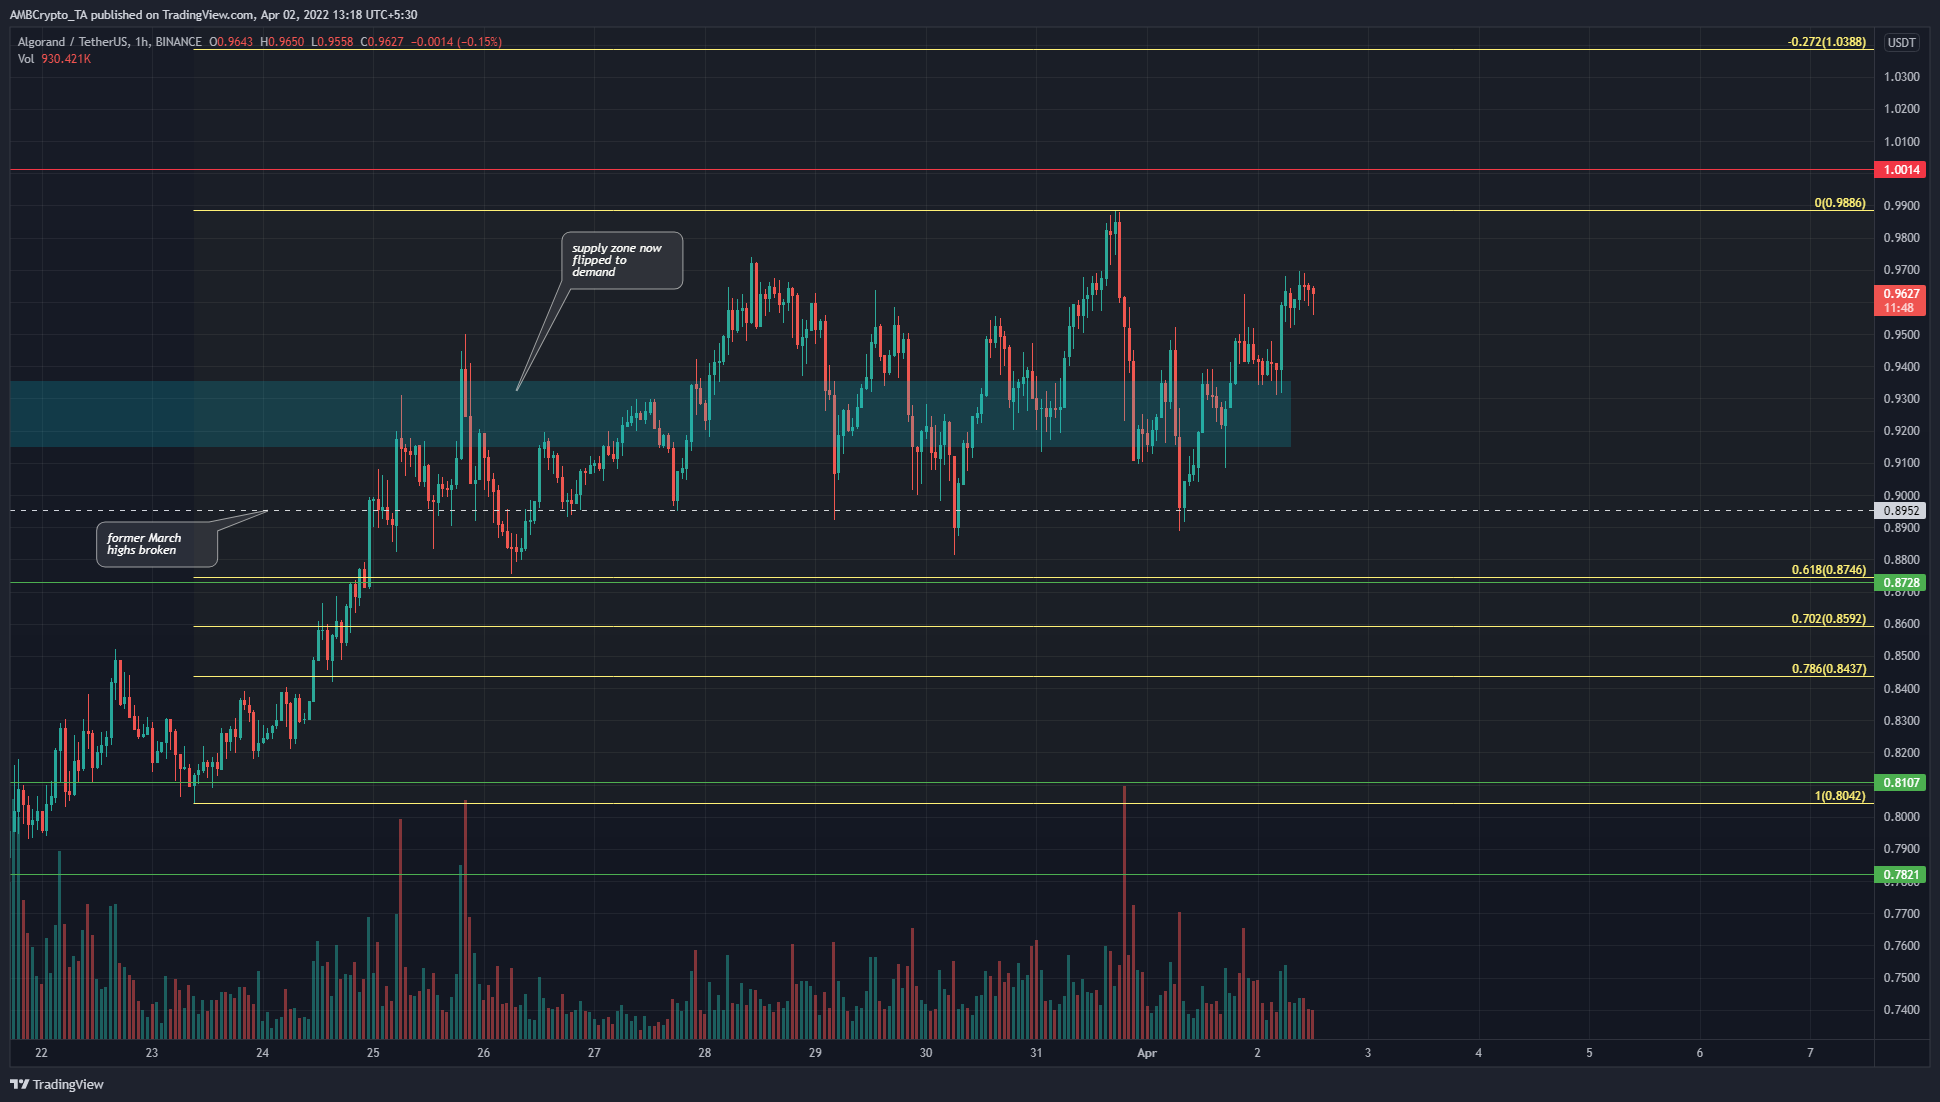Click the USDT currency label button
The width and height of the screenshot is (1940, 1102).
1901,42
